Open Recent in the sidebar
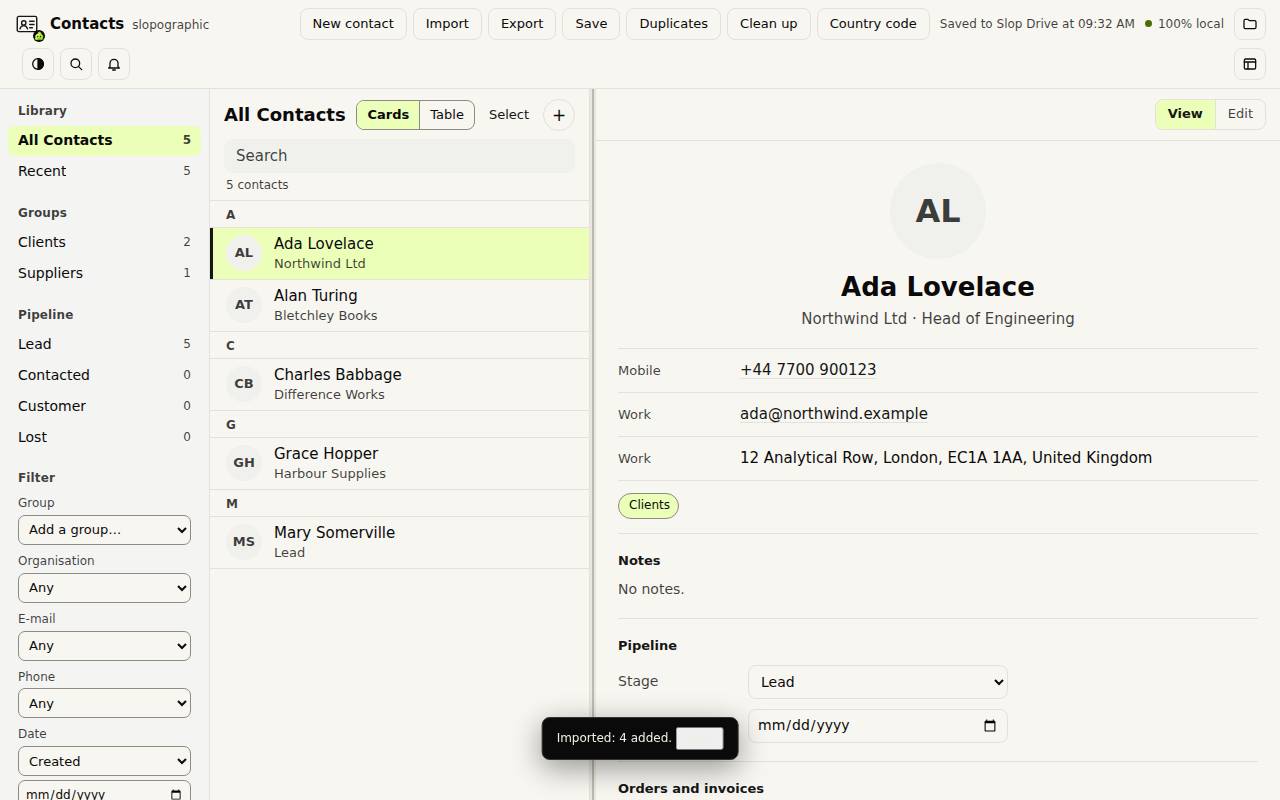 point(104,171)
